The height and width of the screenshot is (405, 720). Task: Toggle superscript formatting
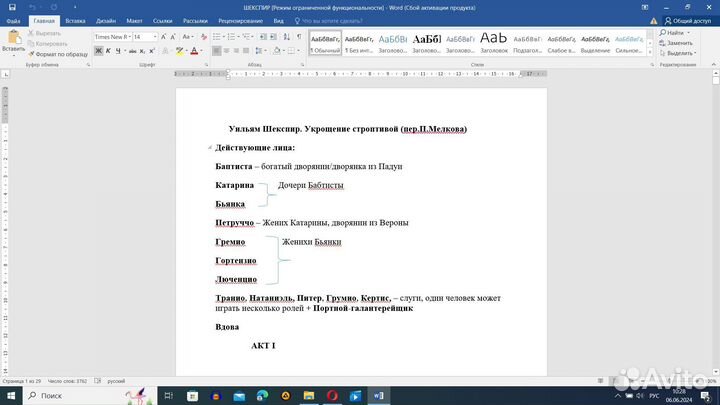tap(152, 51)
